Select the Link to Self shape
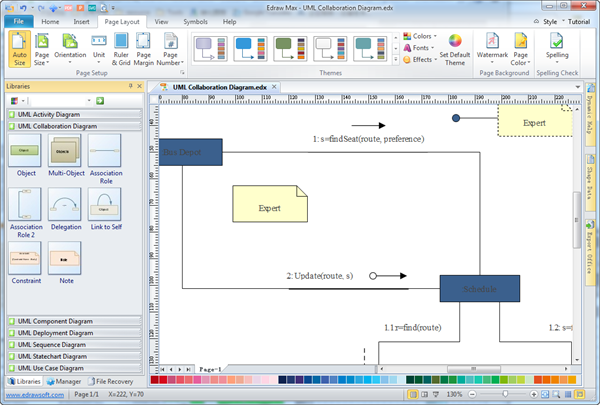This screenshot has height=405, width=600. (x=104, y=209)
